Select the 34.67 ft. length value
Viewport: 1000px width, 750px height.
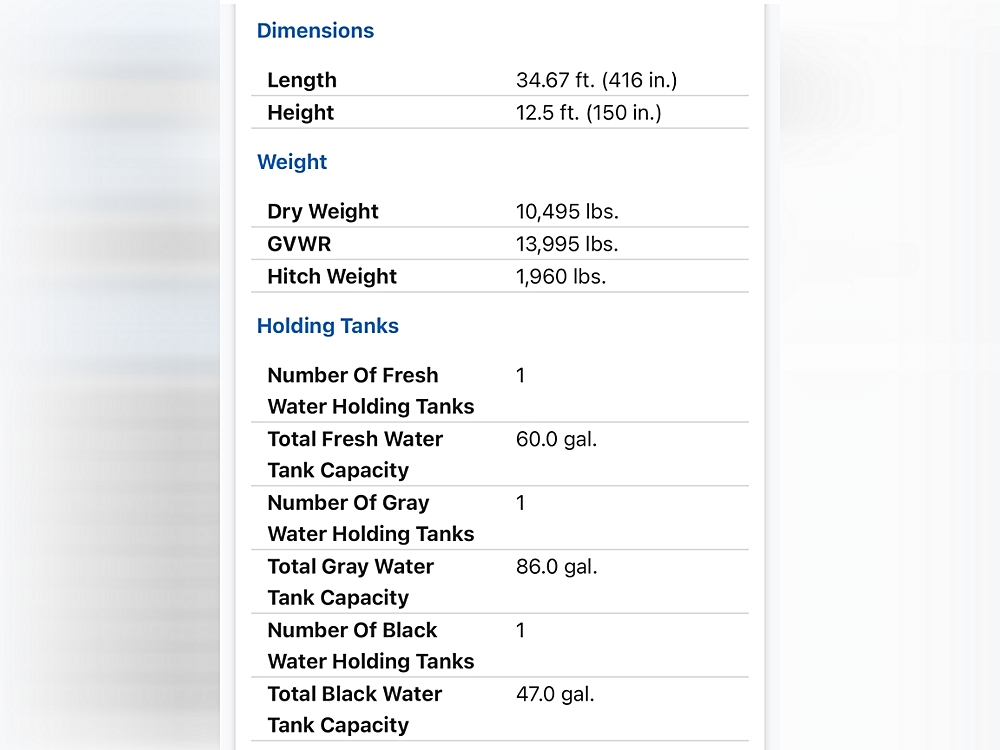pyautogui.click(x=596, y=80)
